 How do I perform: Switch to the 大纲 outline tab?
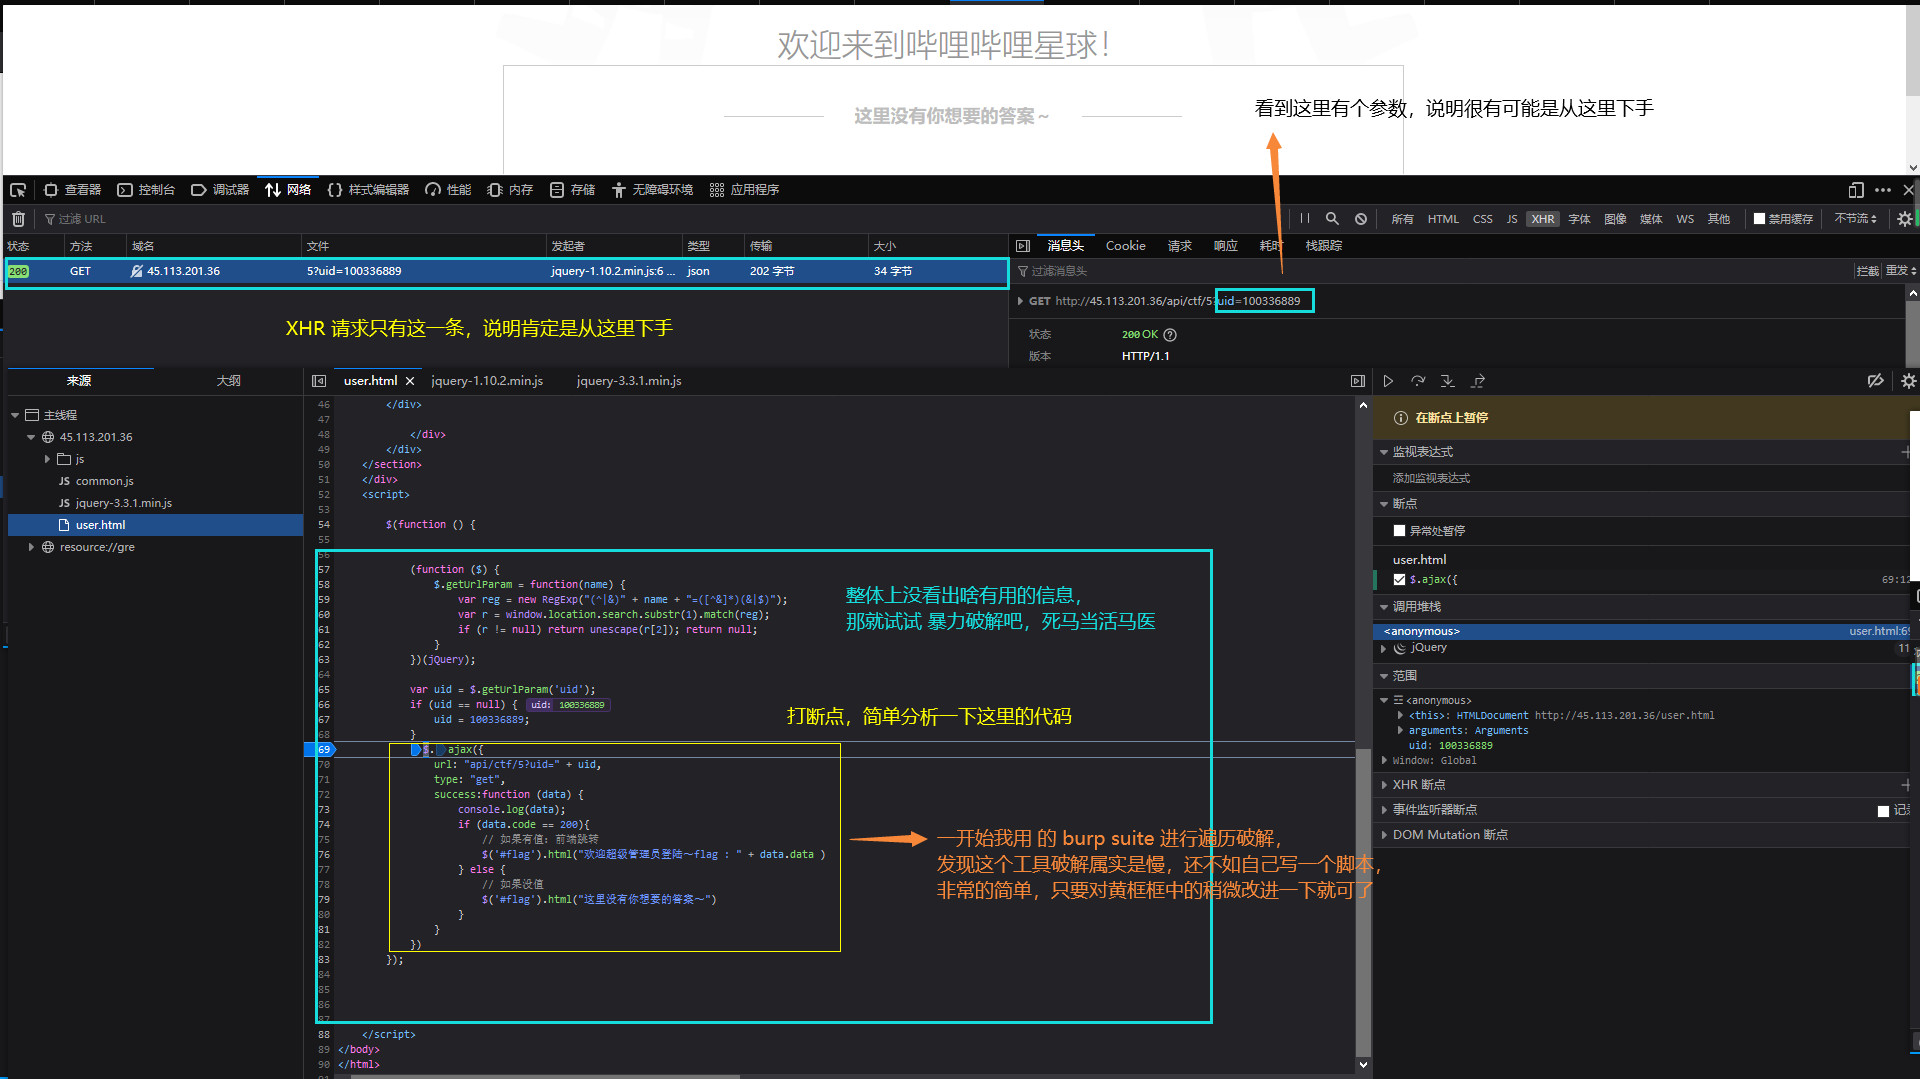click(228, 381)
